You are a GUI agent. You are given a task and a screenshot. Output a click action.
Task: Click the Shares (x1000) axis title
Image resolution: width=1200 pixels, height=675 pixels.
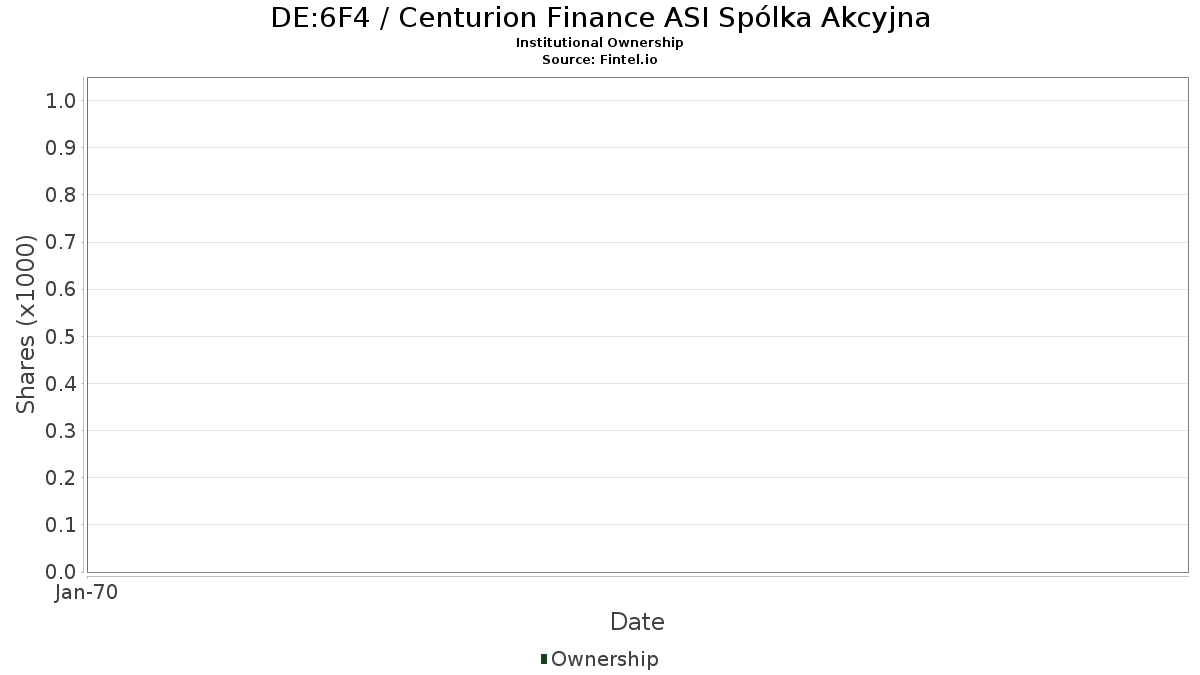27,324
